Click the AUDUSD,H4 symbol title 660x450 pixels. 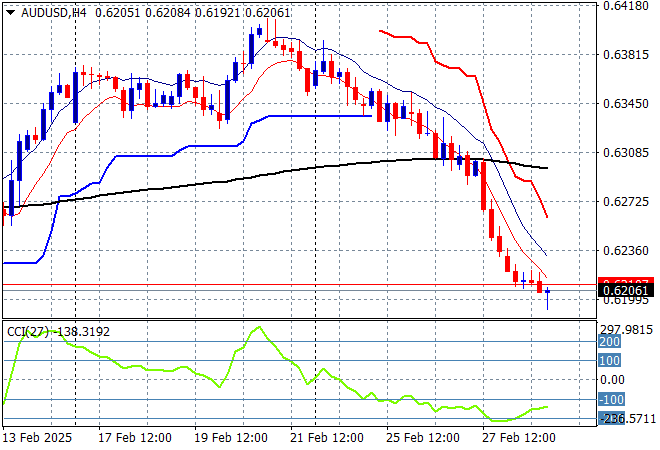[x=44, y=9]
